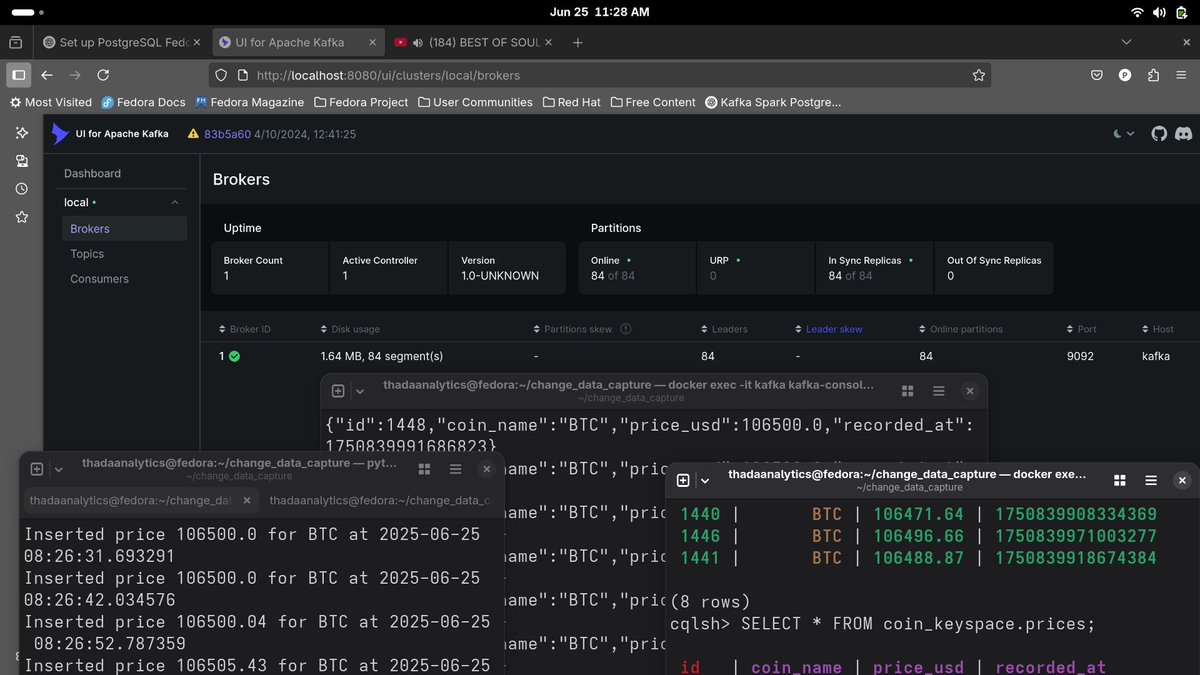Image resolution: width=1200 pixels, height=675 pixels.
Task: Open Most Visited bookmarks
Action: coord(50,102)
